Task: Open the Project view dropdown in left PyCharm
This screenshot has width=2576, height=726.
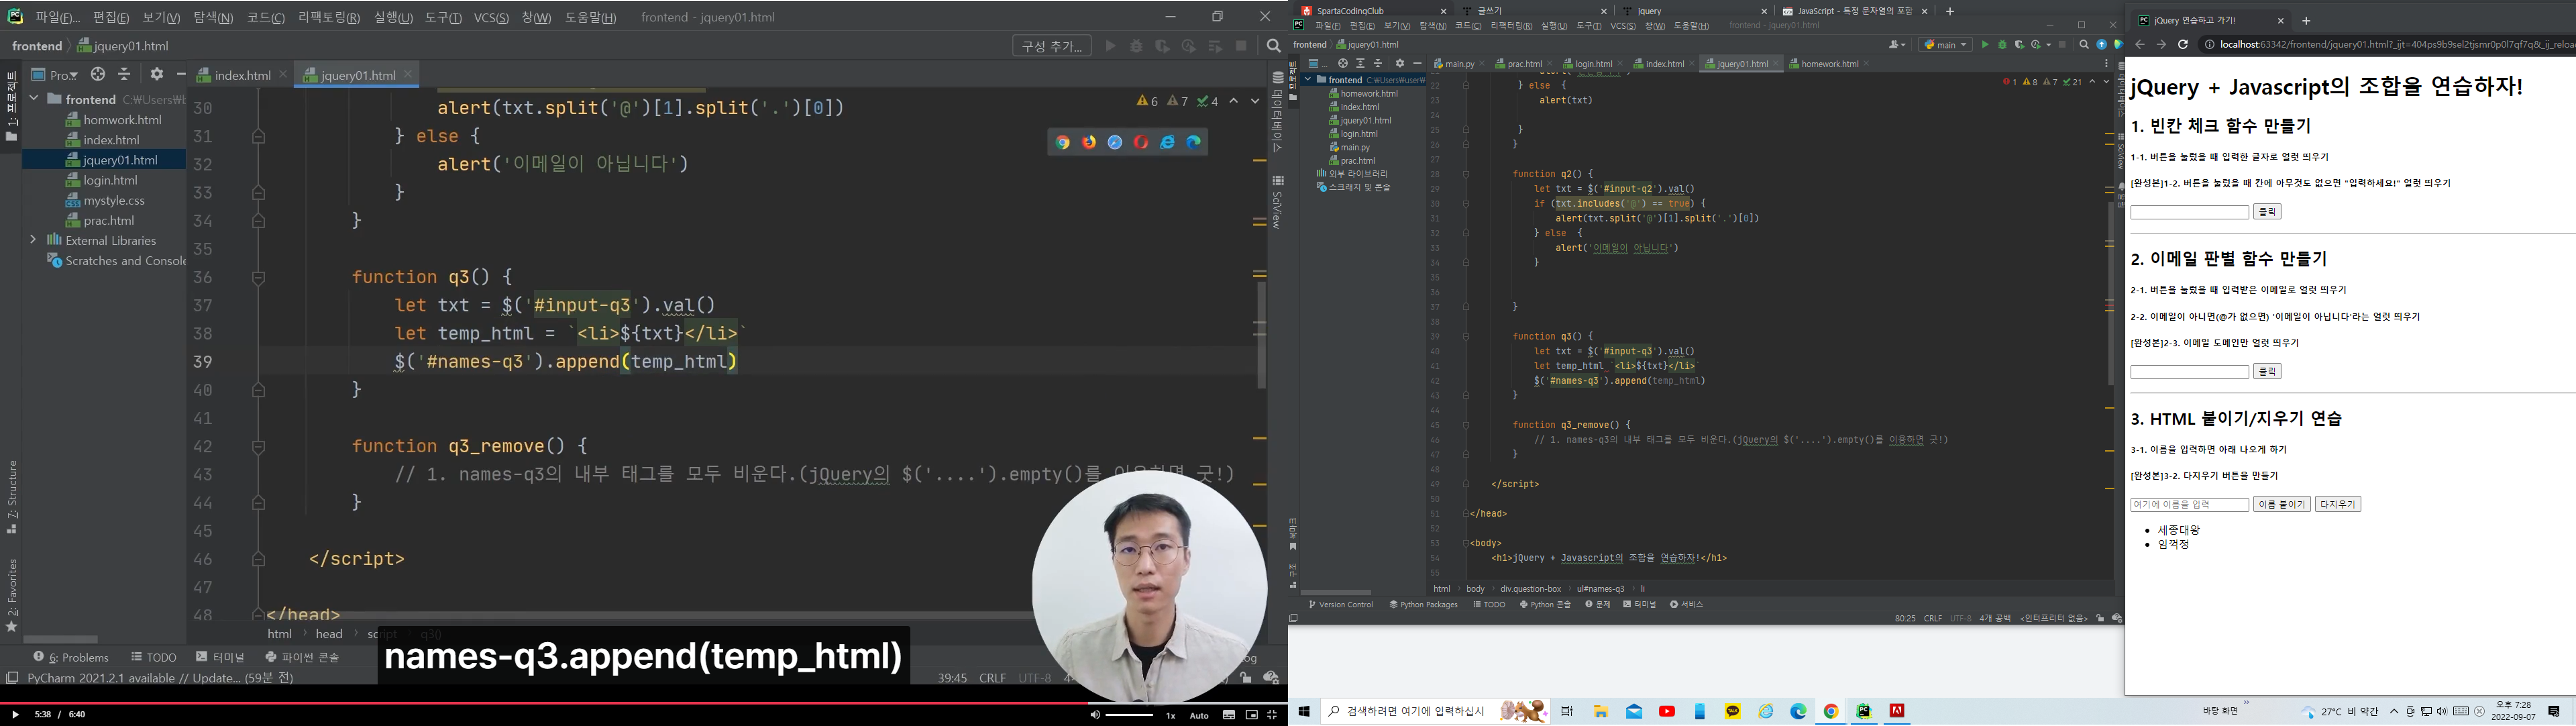Action: [x=55, y=74]
